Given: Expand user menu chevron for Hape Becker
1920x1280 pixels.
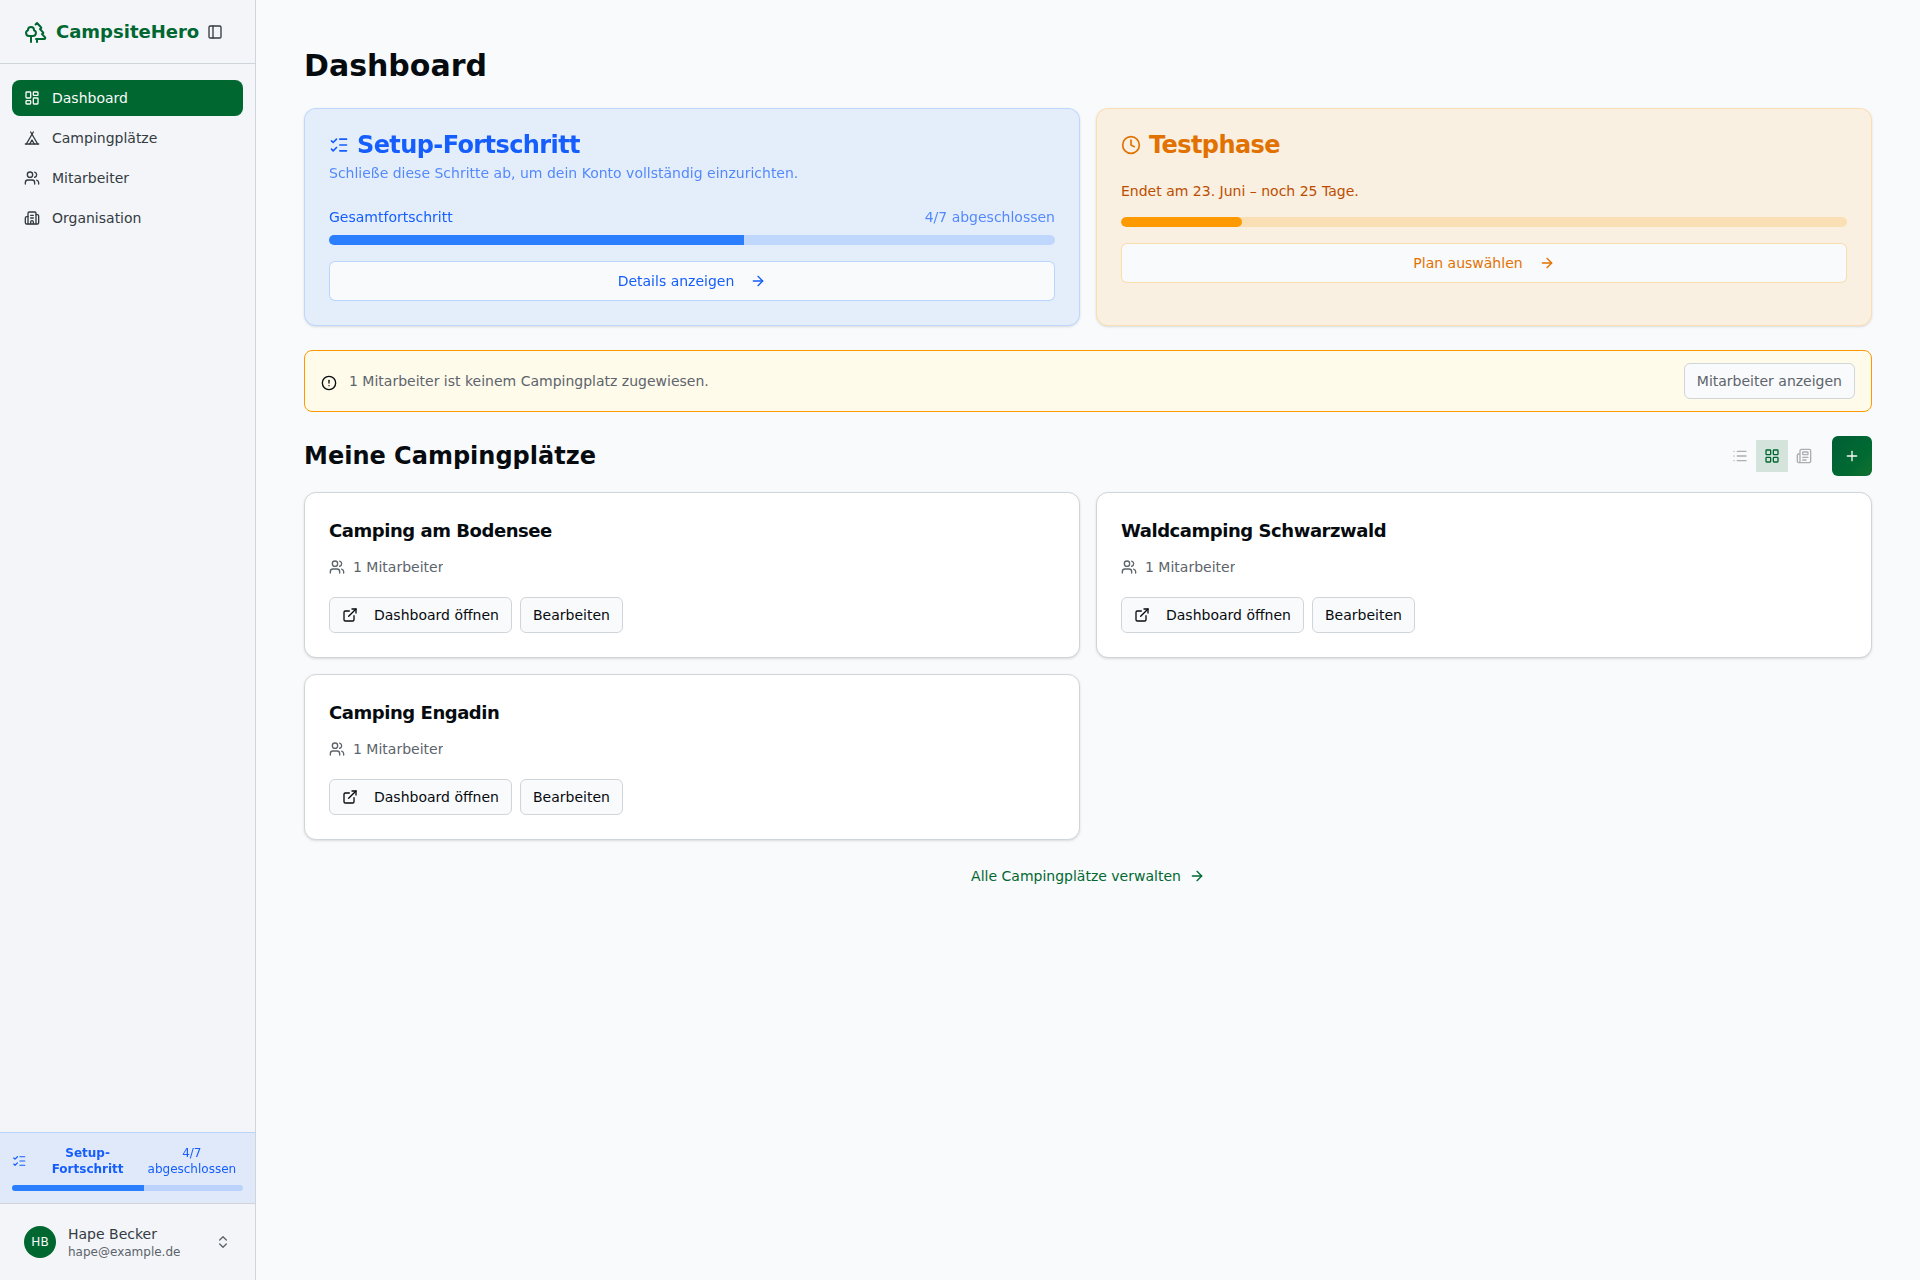Looking at the screenshot, I should [x=223, y=1242].
